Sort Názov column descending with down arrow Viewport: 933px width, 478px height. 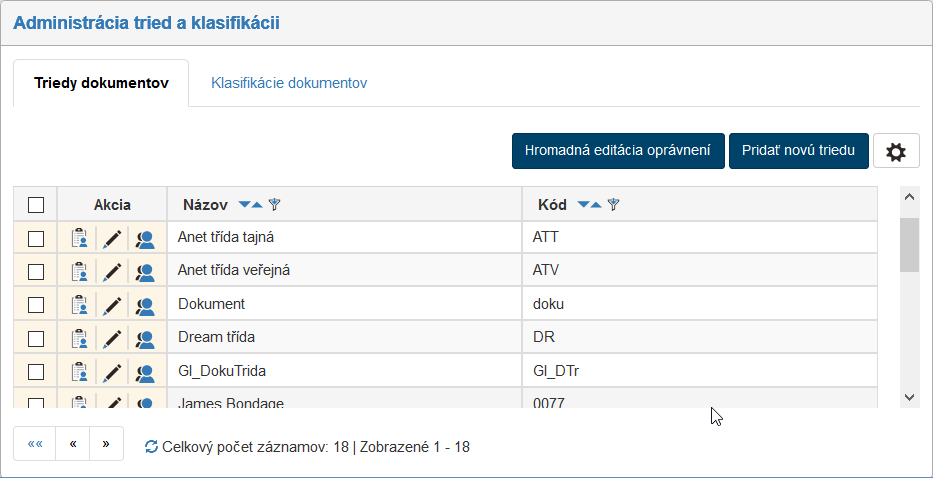click(244, 205)
